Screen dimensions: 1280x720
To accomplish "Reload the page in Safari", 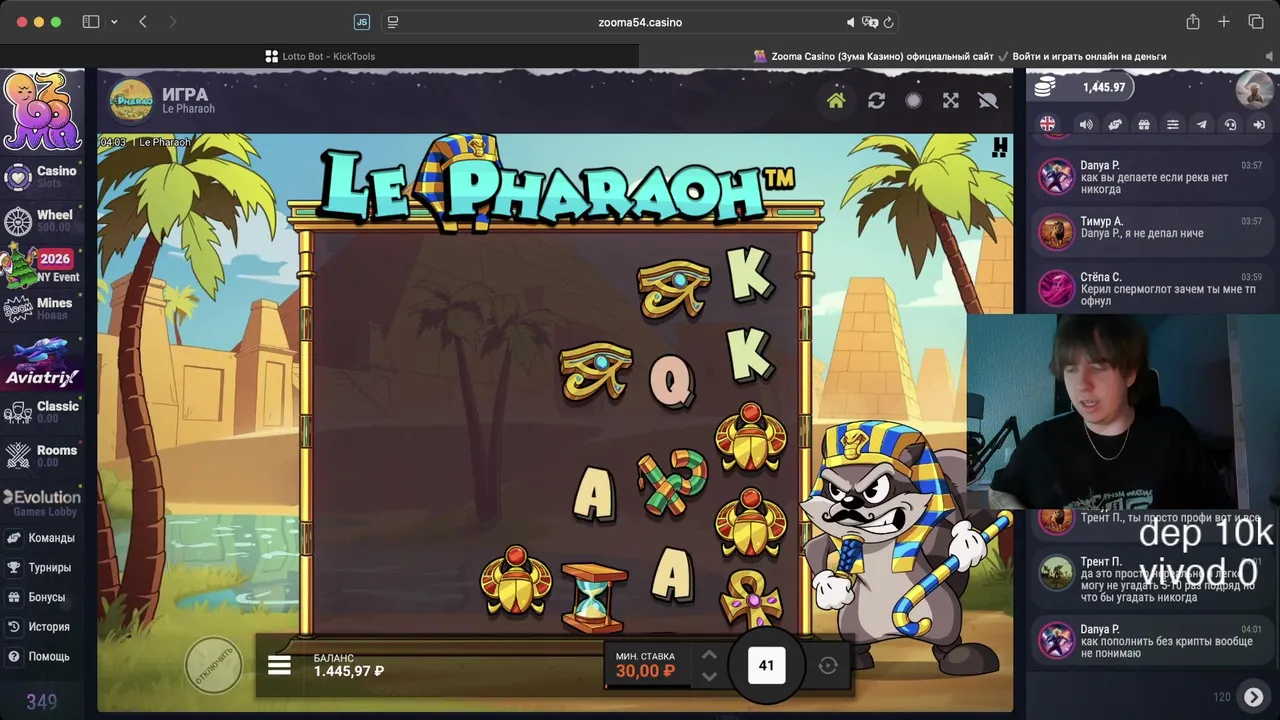I will [x=888, y=22].
